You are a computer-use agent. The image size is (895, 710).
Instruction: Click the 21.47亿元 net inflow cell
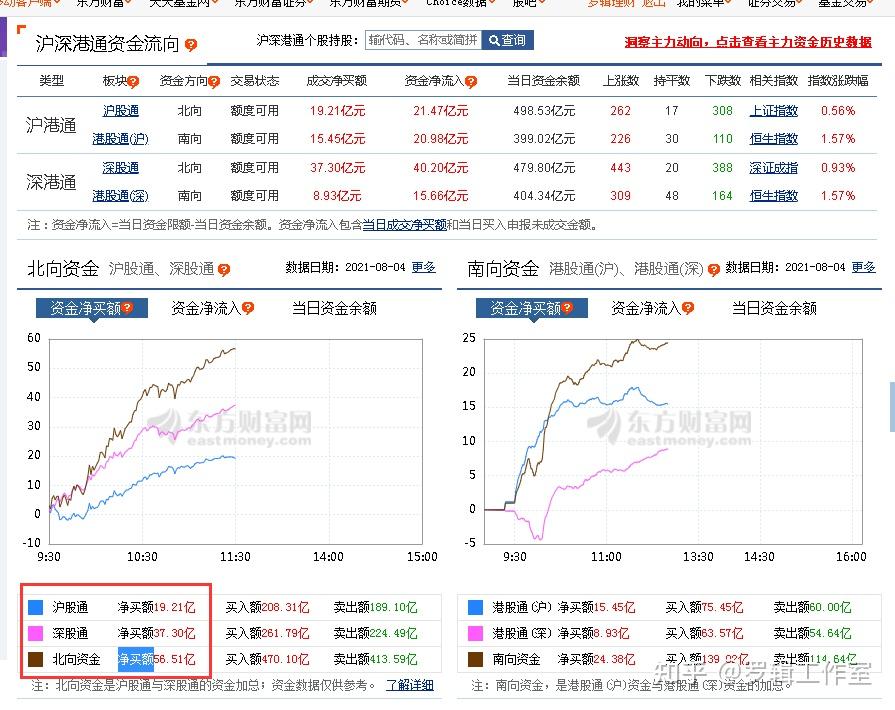coord(441,111)
